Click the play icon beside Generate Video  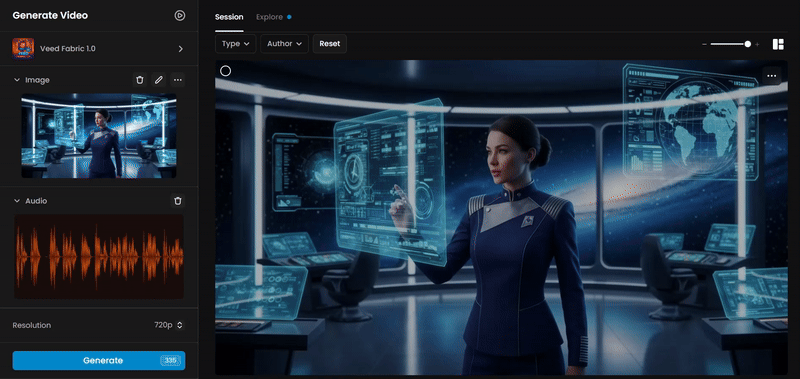180,15
